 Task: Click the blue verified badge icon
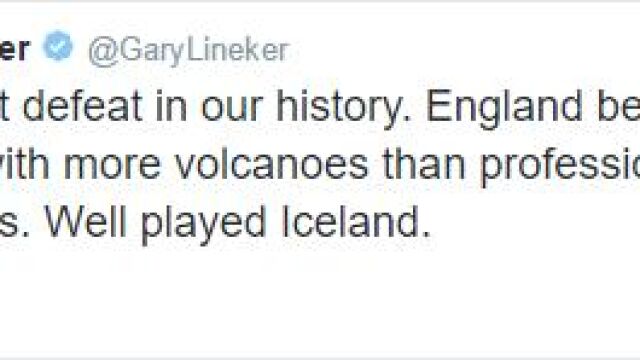point(58,46)
